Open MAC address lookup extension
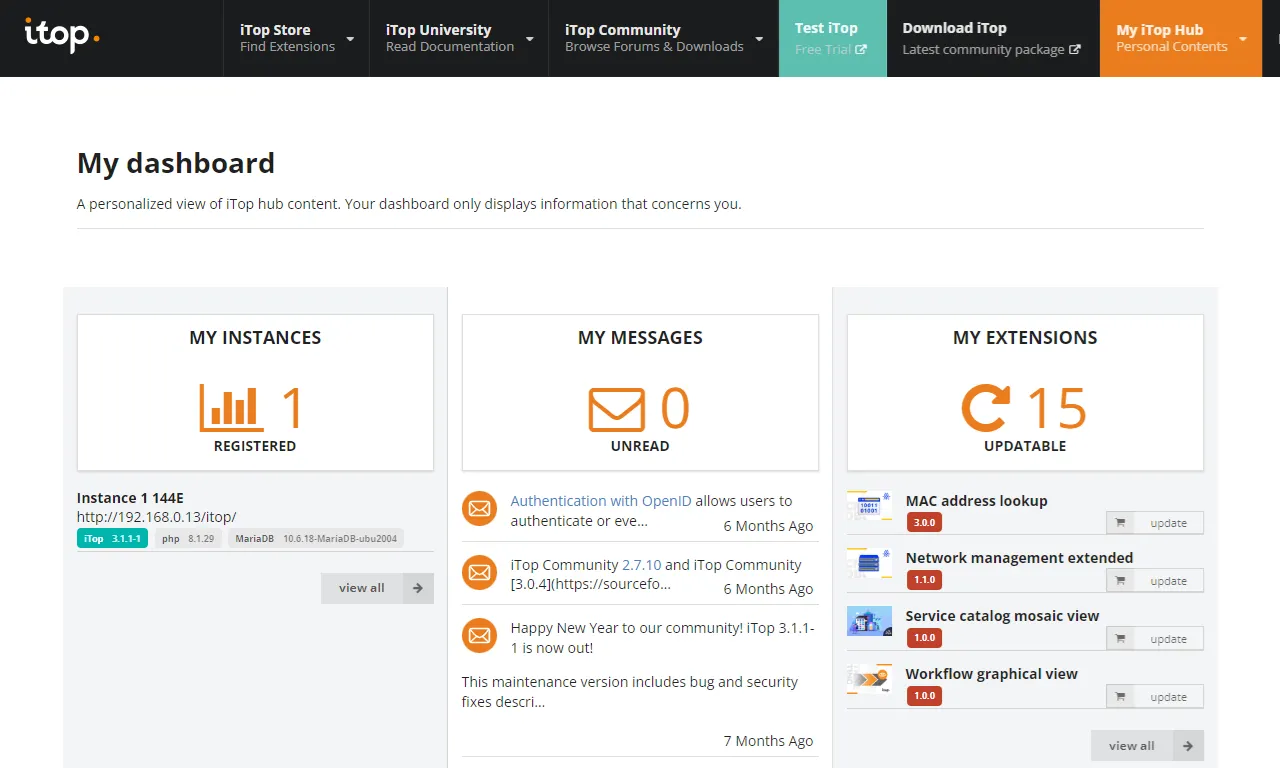 pyautogui.click(x=977, y=501)
